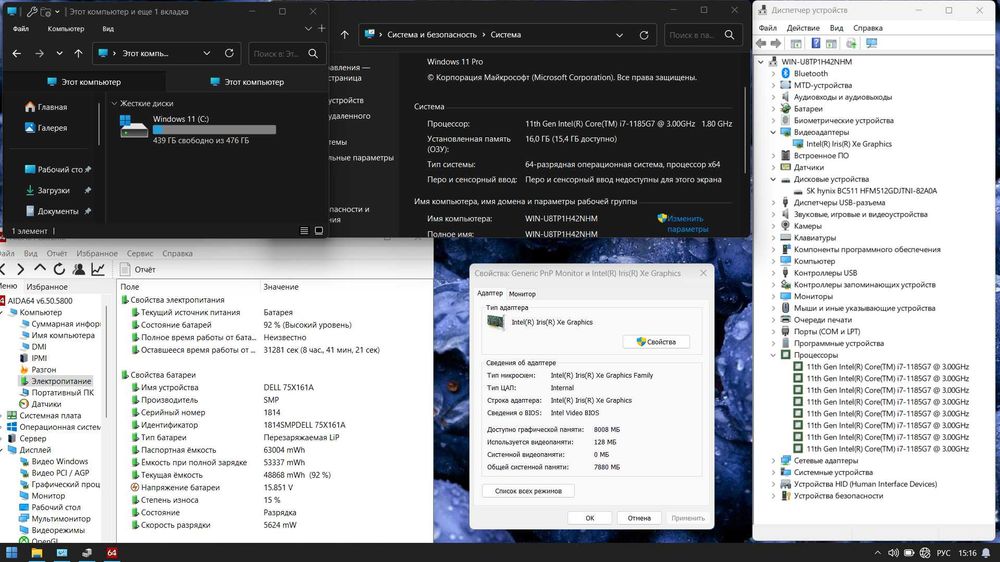Screen dimensions: 1000x562
Task: Click Explorer refresh icon
Action: tap(229, 54)
